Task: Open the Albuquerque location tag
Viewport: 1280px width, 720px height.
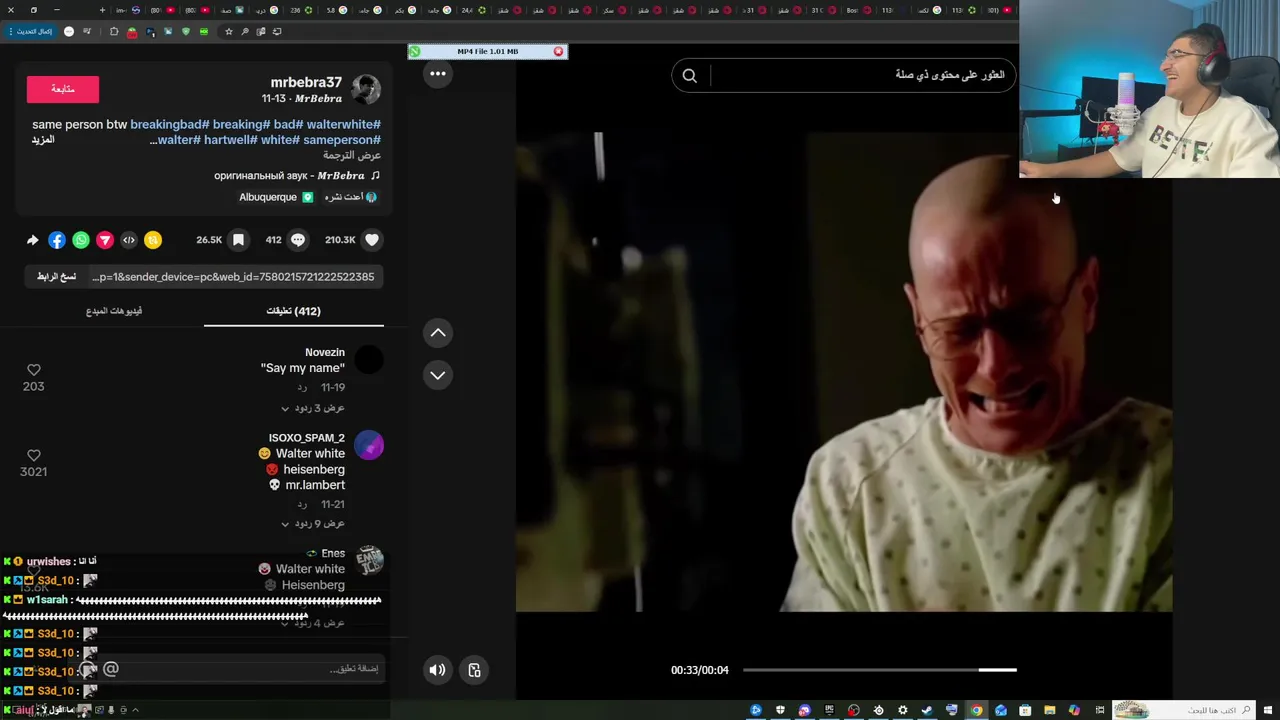Action: 276,197
